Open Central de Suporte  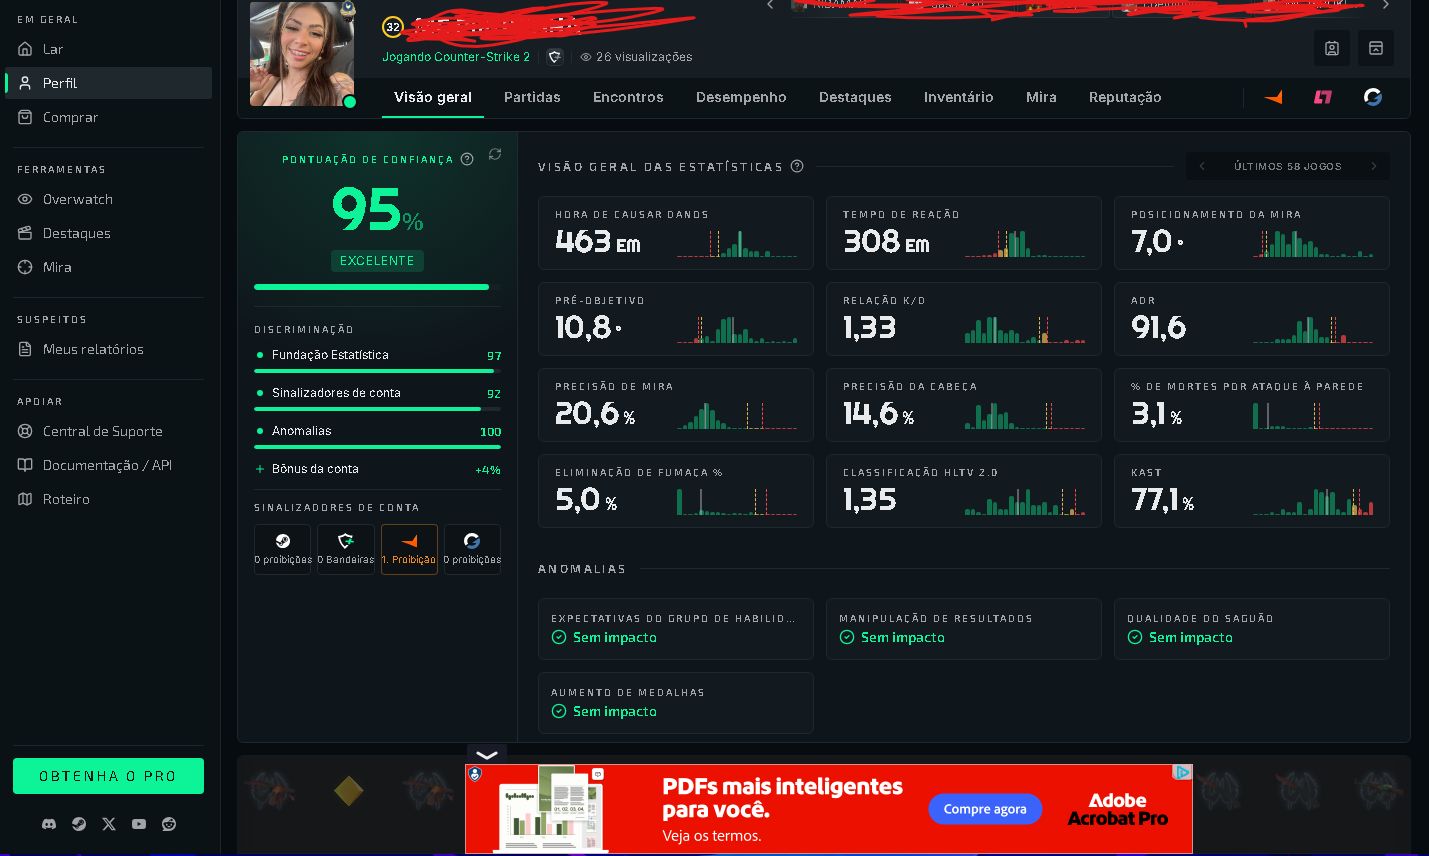108,431
